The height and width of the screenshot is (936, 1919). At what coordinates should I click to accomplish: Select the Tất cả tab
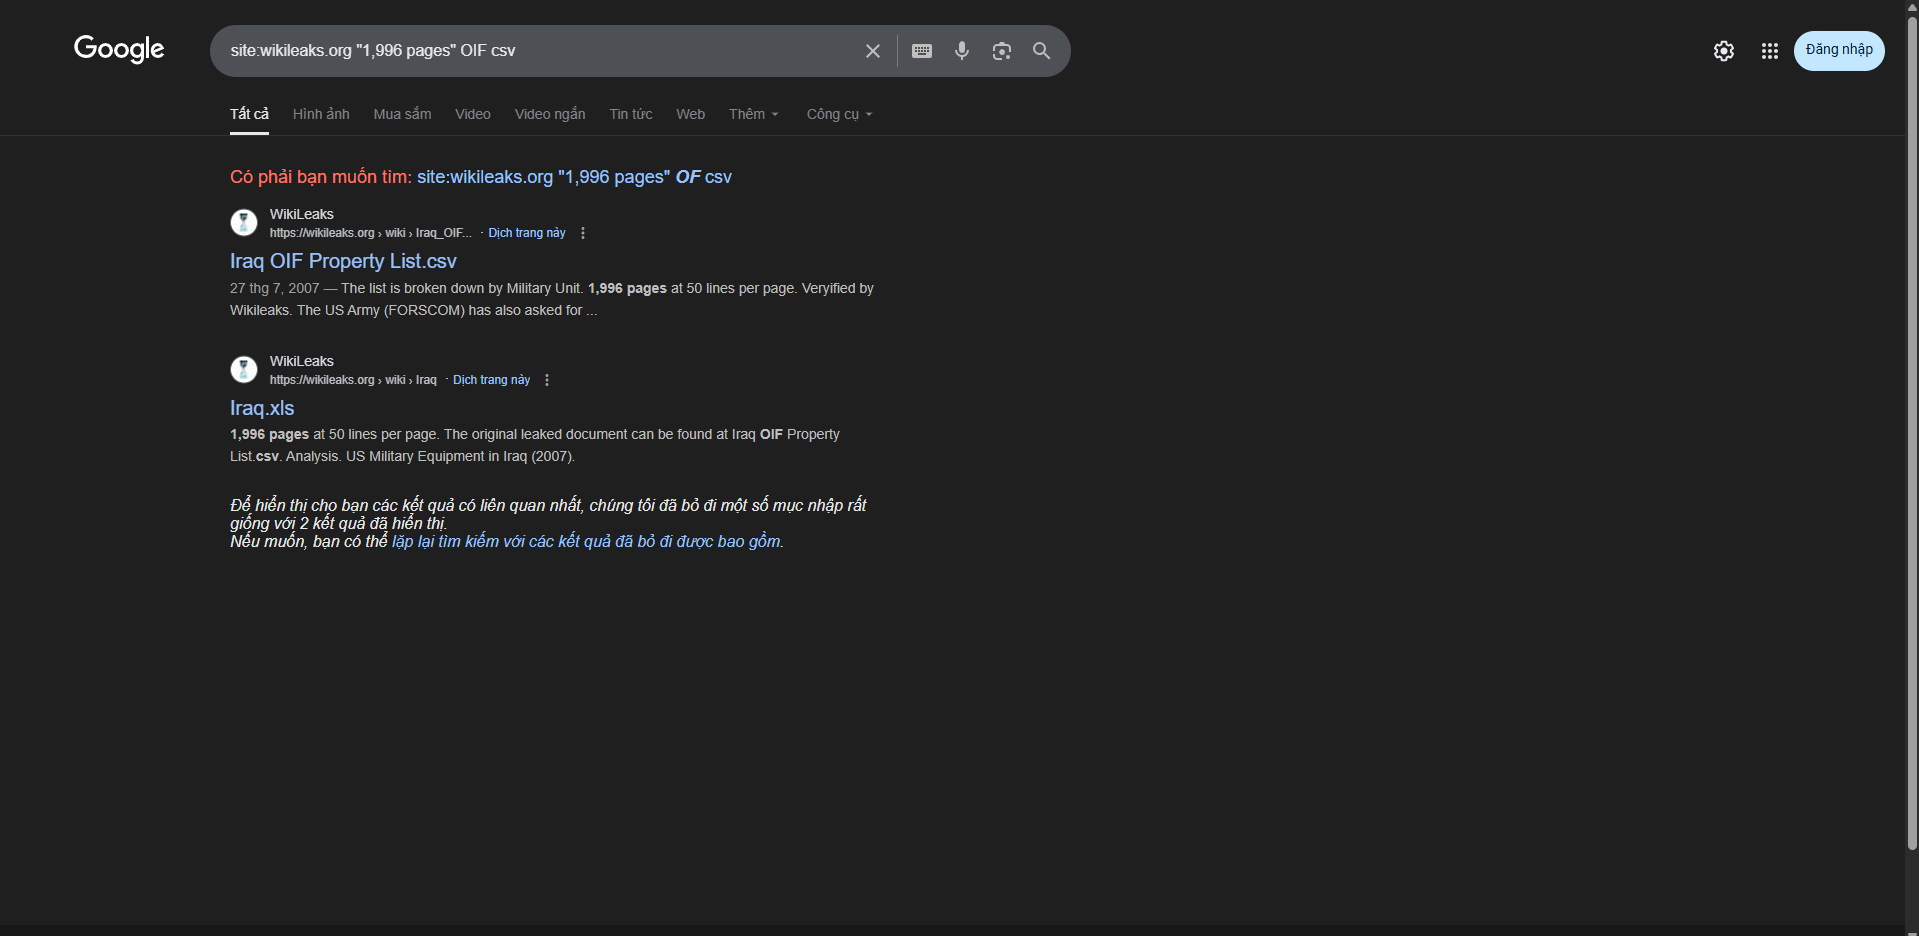tap(249, 114)
